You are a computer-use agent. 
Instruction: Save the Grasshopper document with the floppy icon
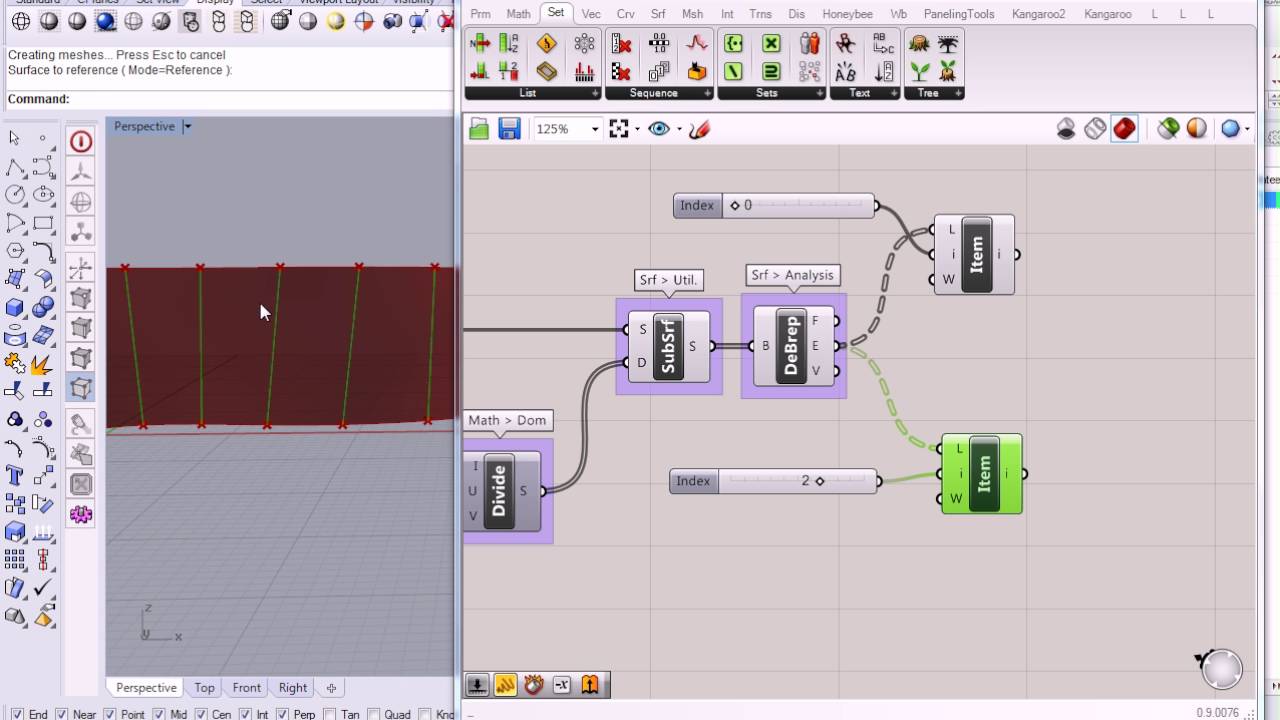(510, 129)
